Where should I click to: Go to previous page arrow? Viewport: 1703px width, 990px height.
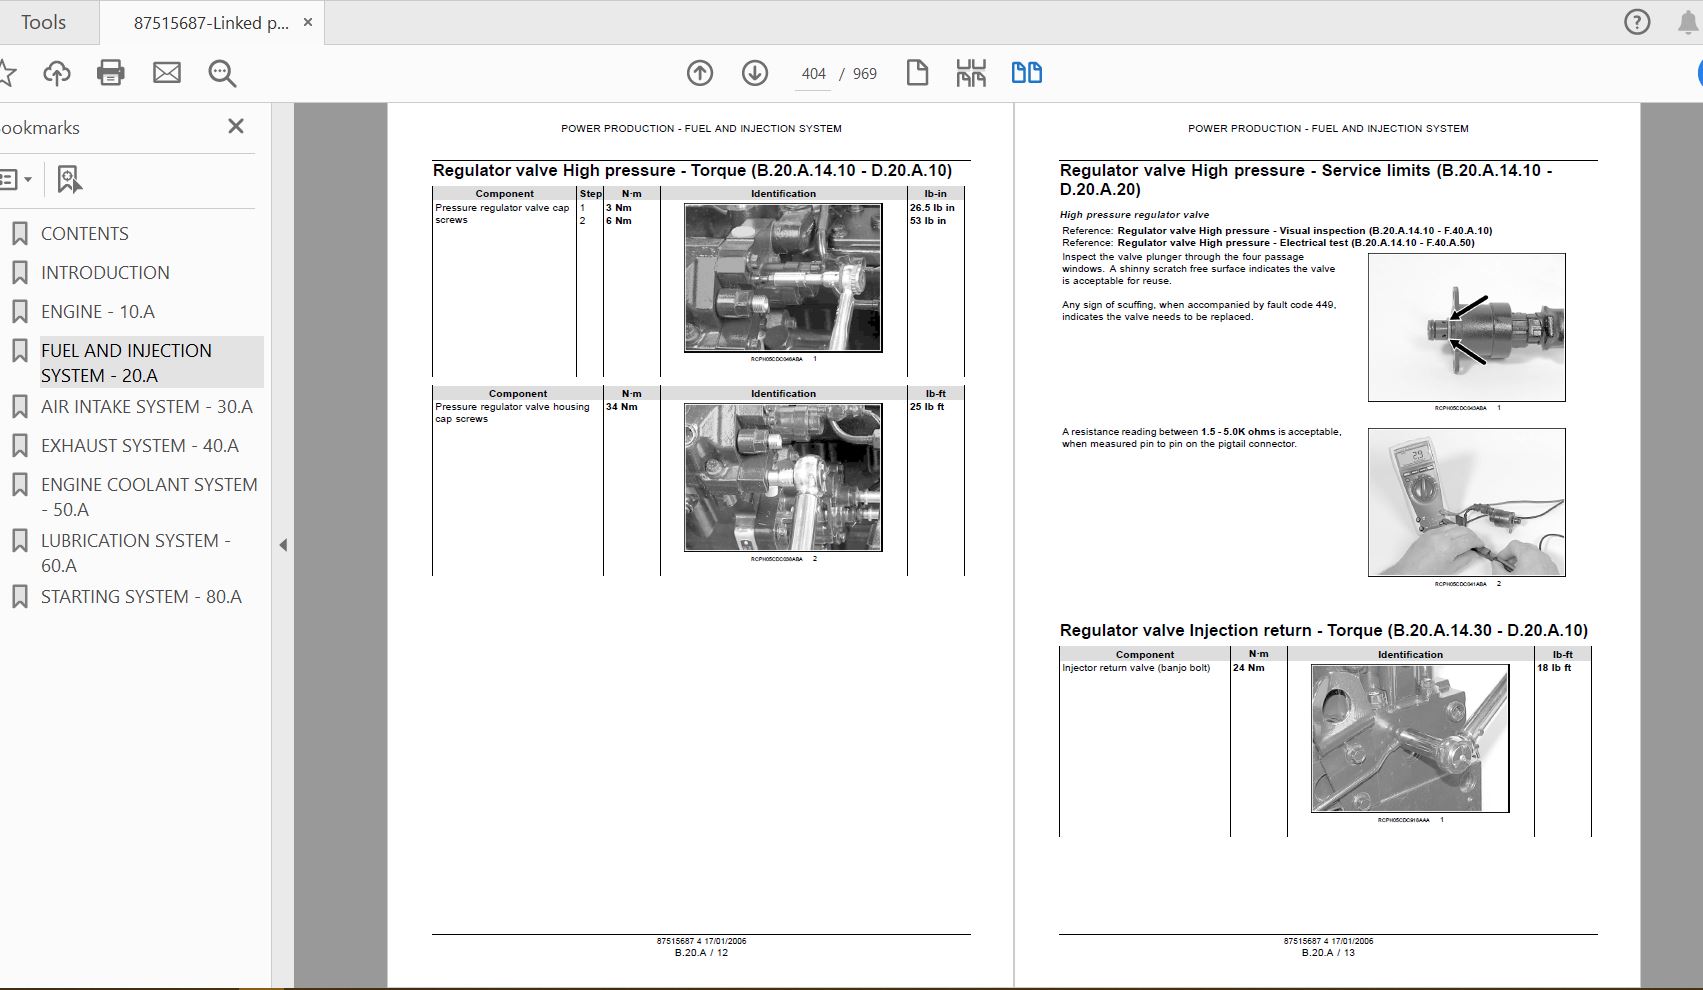(700, 73)
